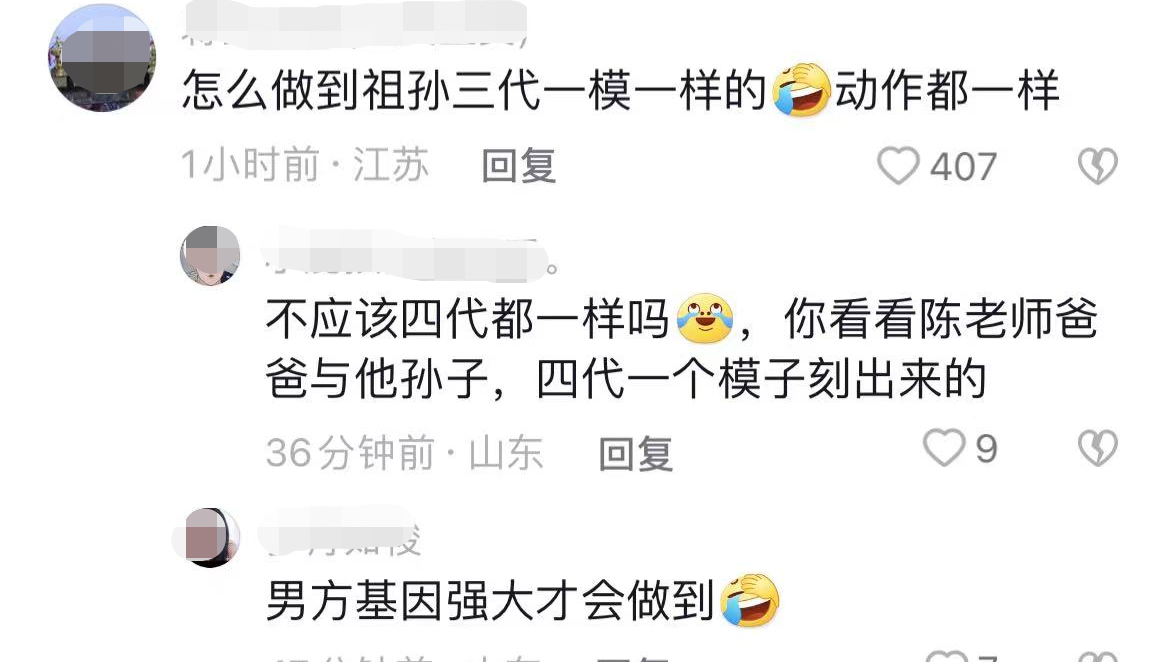Open the blurred username above the top comment
The image size is (1166, 662).
(x=355, y=23)
